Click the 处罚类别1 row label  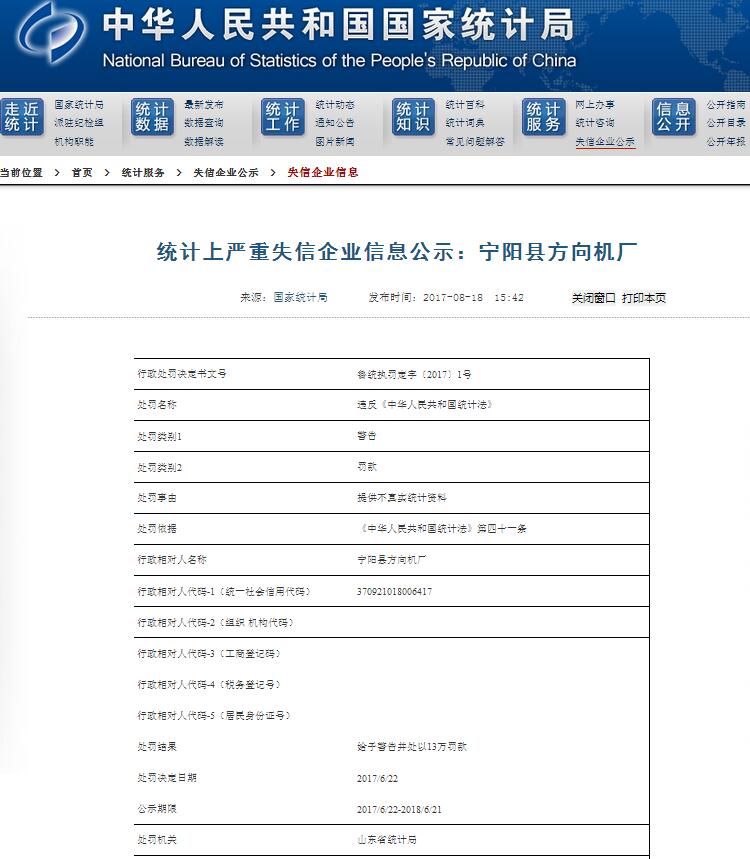click(159, 437)
